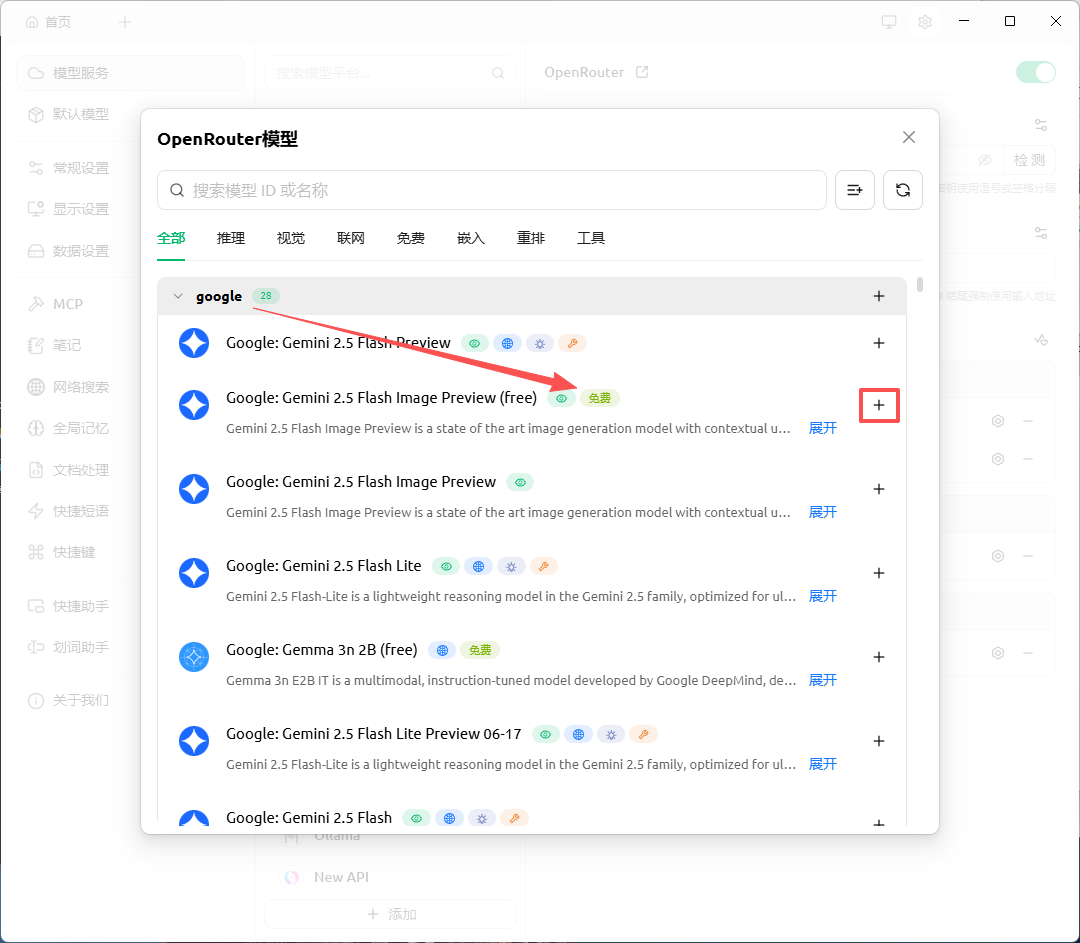Screen dimensions: 1080x943
Task: Click tool wrench badge on Flash Preview row
Action: point(572,343)
